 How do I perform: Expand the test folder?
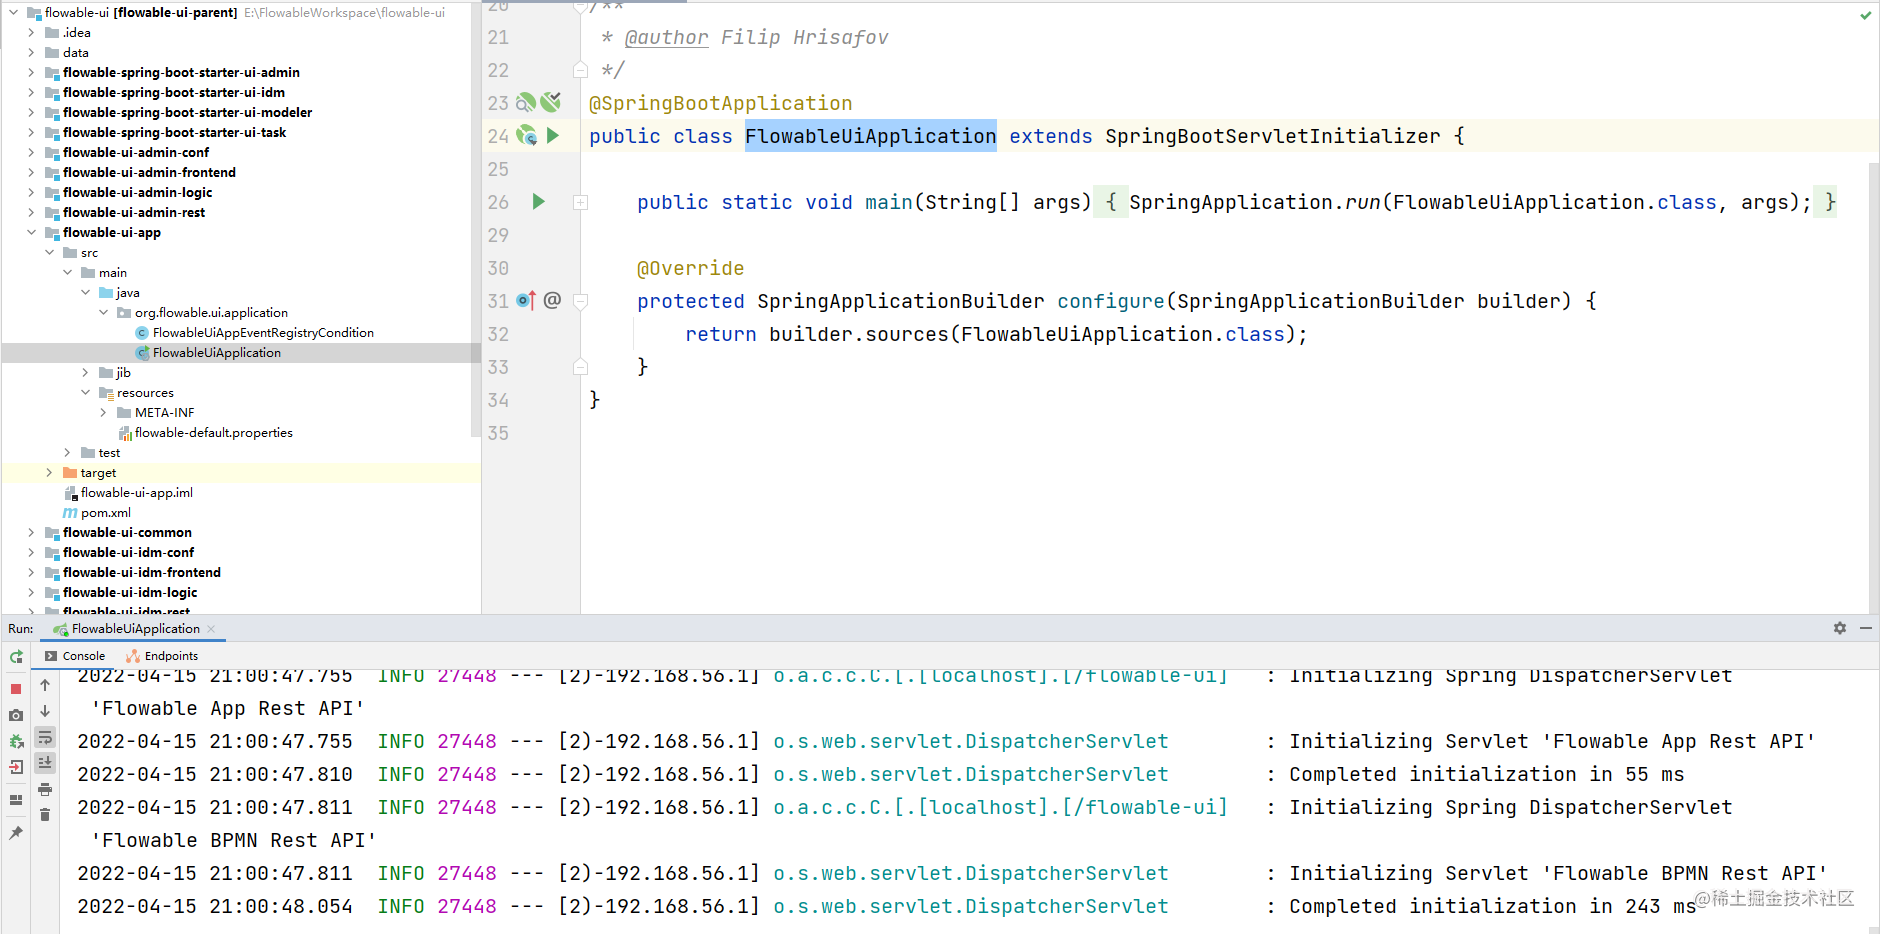(67, 453)
